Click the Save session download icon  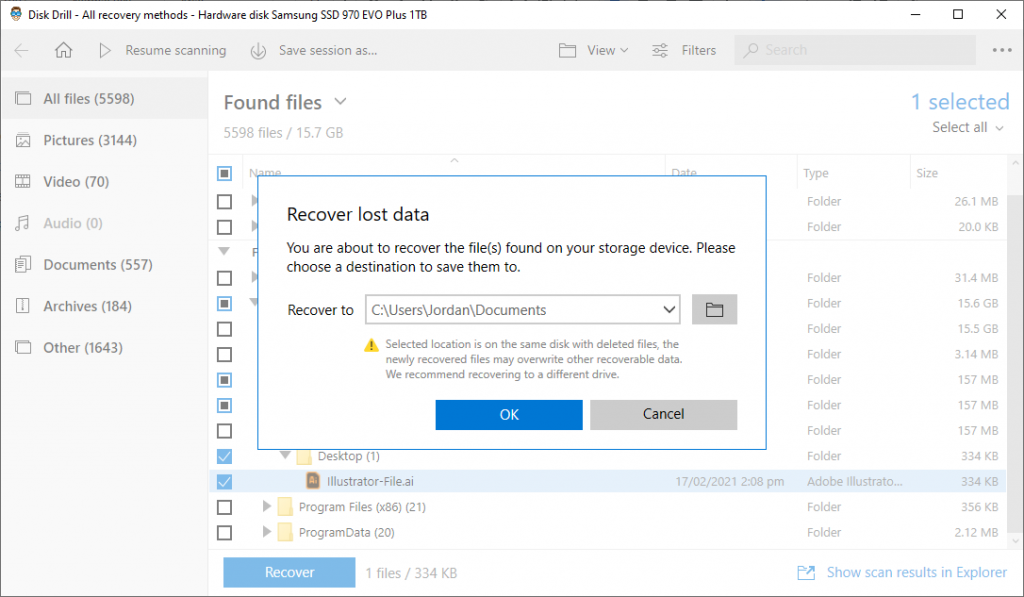pyautogui.click(x=259, y=50)
